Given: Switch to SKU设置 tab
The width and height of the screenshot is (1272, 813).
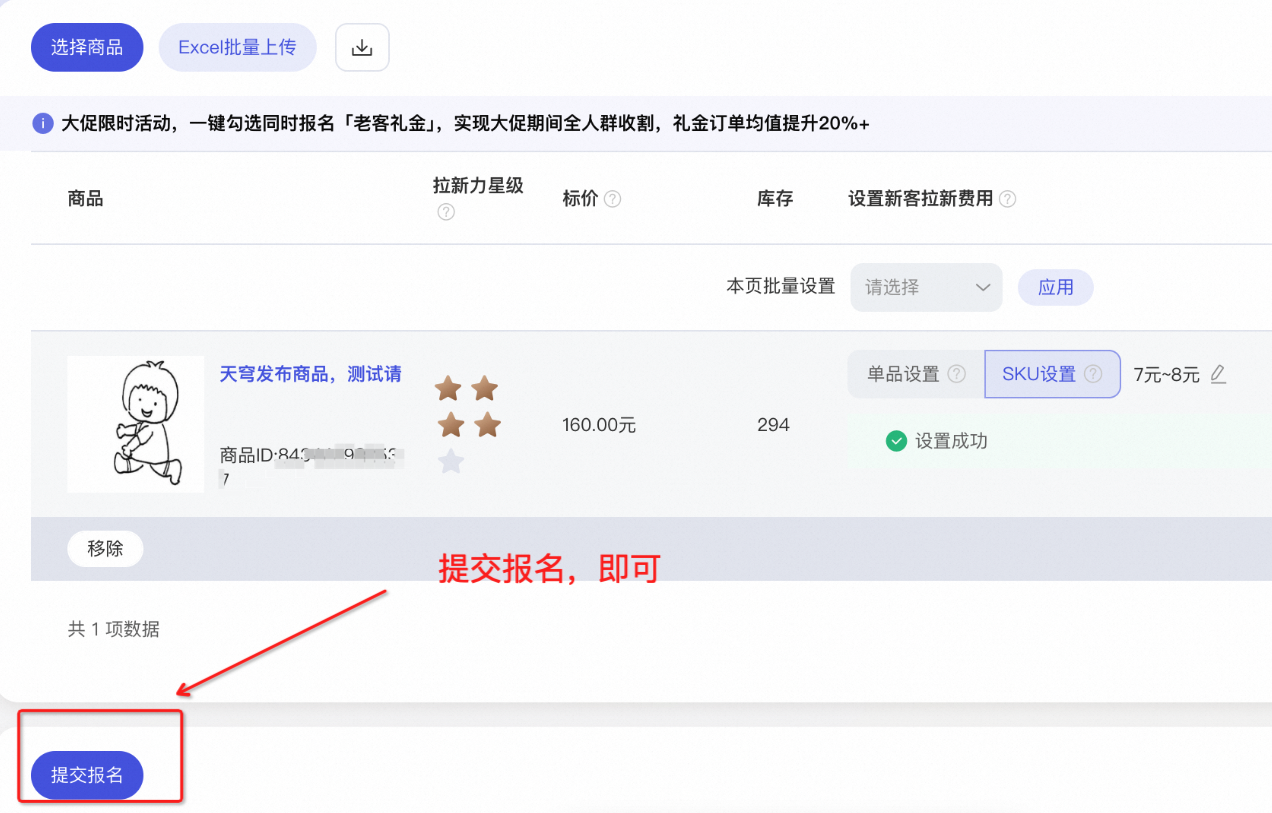Looking at the screenshot, I should pos(1052,374).
